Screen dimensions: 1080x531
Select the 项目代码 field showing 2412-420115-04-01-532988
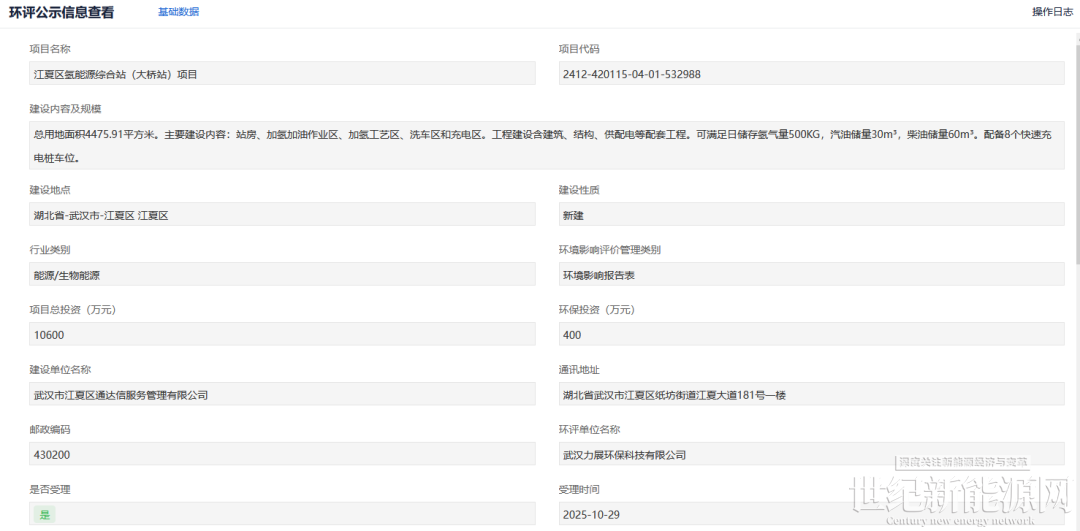tap(811, 74)
